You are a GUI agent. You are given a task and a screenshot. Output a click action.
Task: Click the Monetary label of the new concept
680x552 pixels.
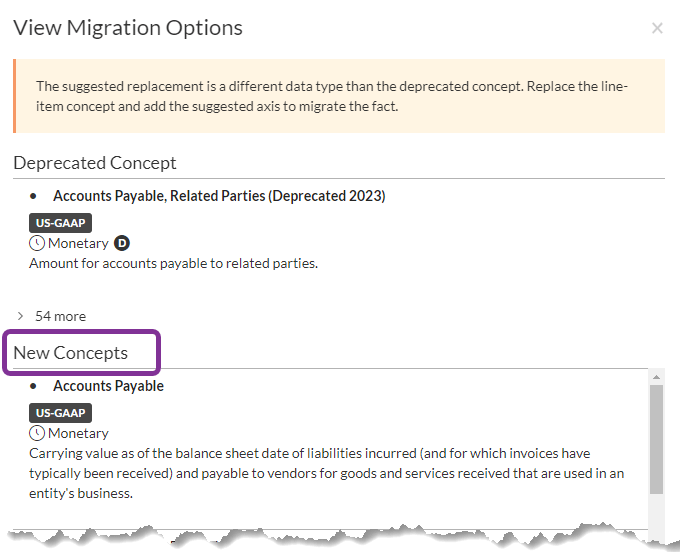pyautogui.click(x=78, y=433)
